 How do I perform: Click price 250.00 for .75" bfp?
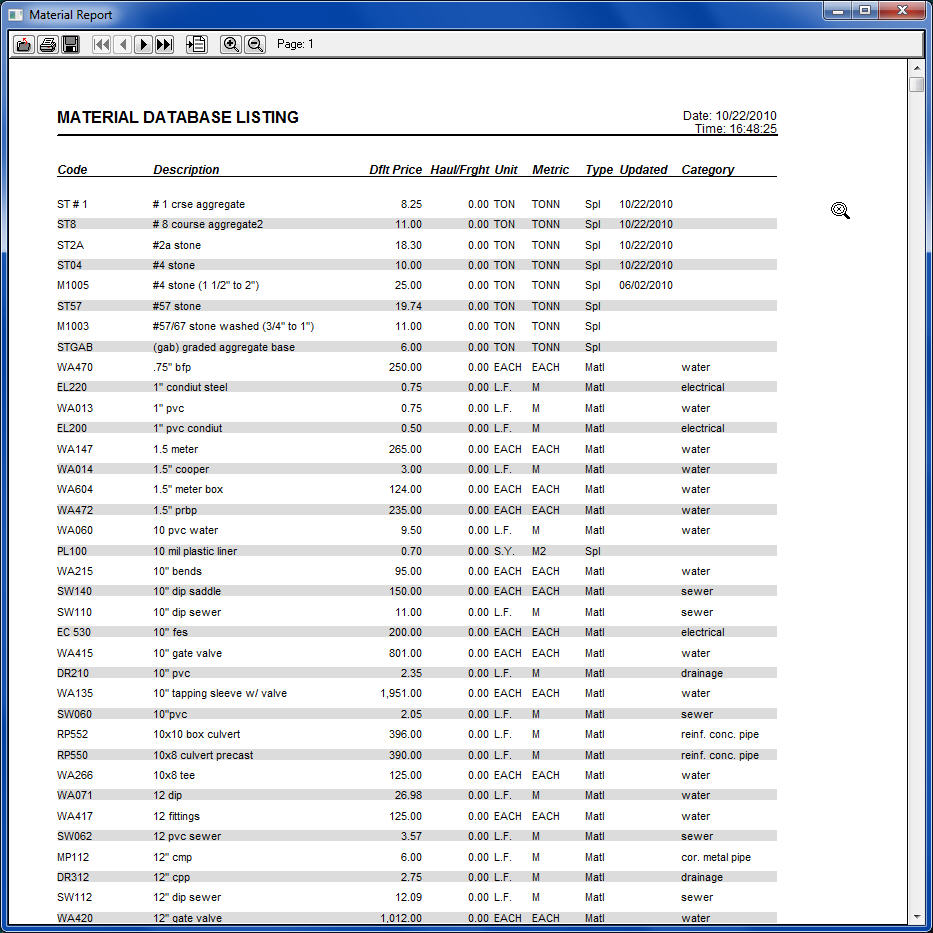[405, 367]
